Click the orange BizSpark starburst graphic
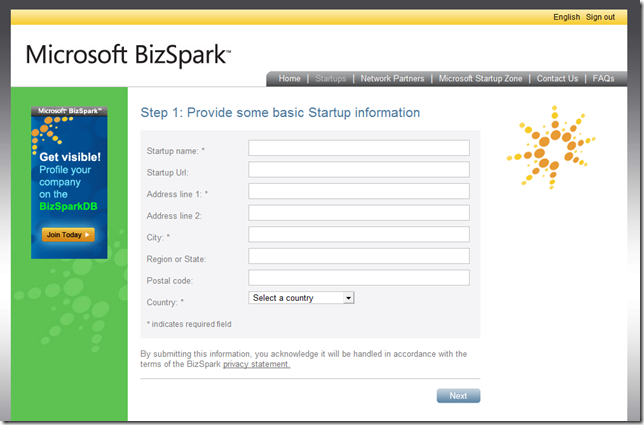The width and height of the screenshot is (644, 425). 551,147
